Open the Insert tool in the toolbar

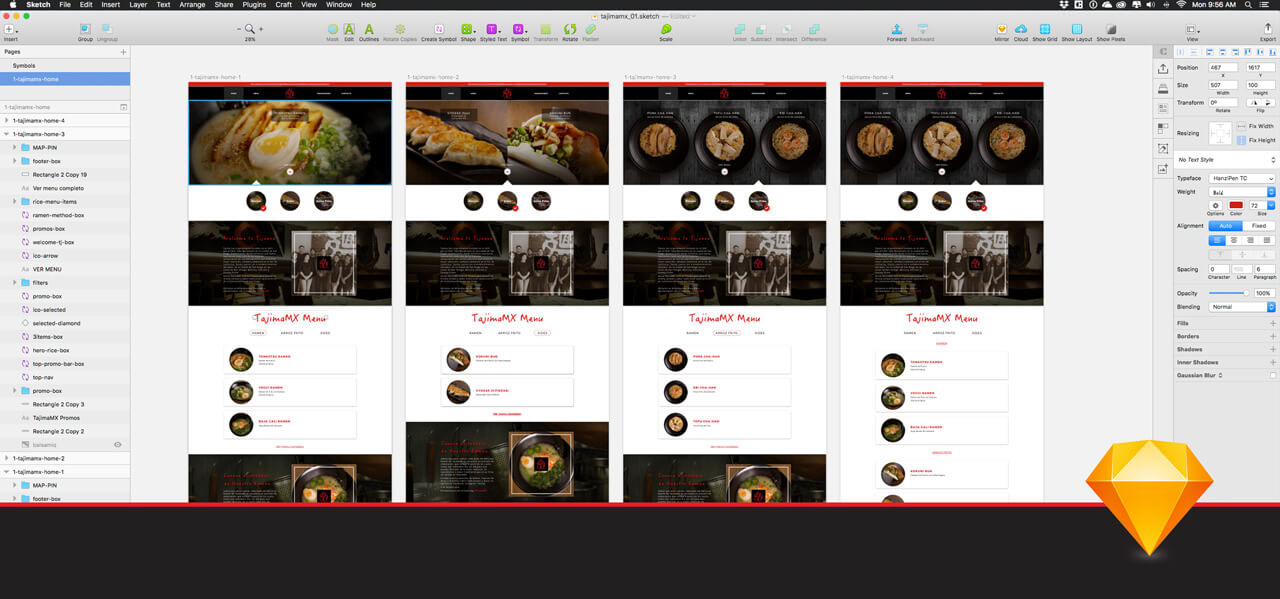[10, 30]
